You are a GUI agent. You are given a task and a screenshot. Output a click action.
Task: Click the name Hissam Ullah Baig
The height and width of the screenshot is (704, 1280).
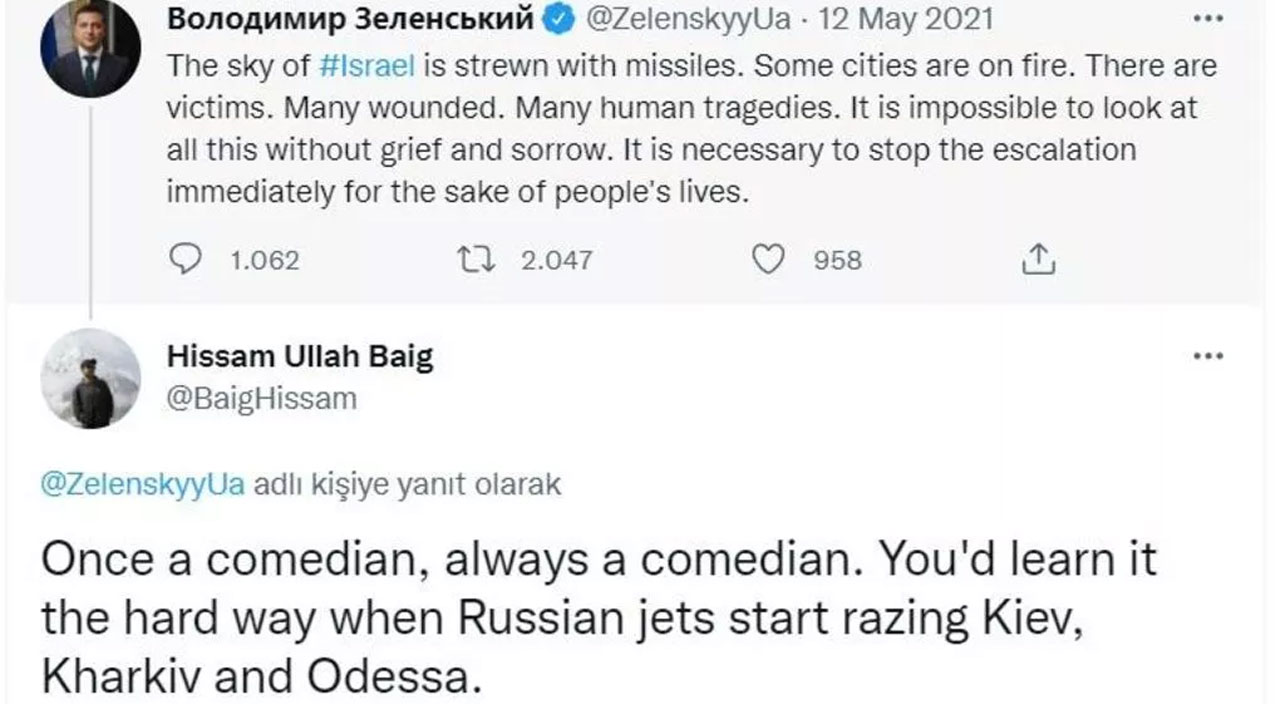(301, 357)
